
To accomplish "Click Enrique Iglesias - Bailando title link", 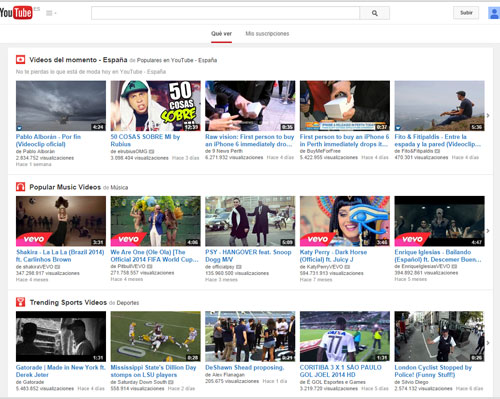I will [x=438, y=256].
